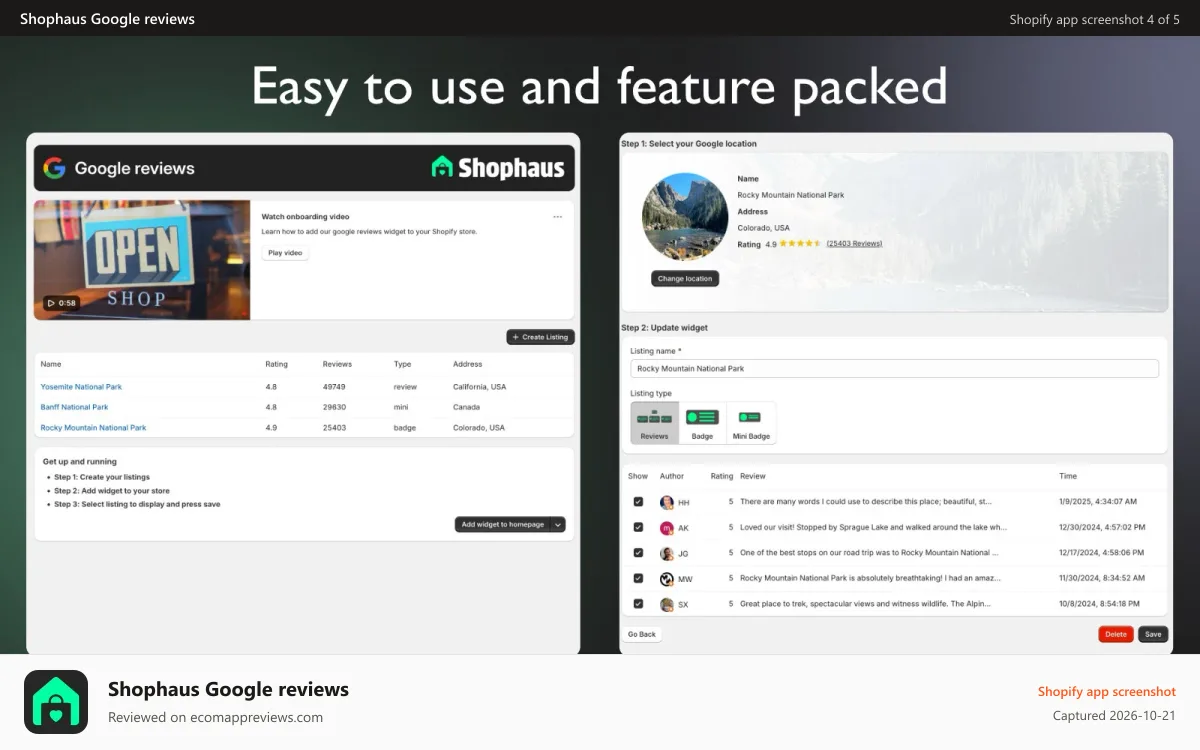Viewport: 1200px width, 750px height.
Task: Click the California, USA address cell
Action: (479, 387)
